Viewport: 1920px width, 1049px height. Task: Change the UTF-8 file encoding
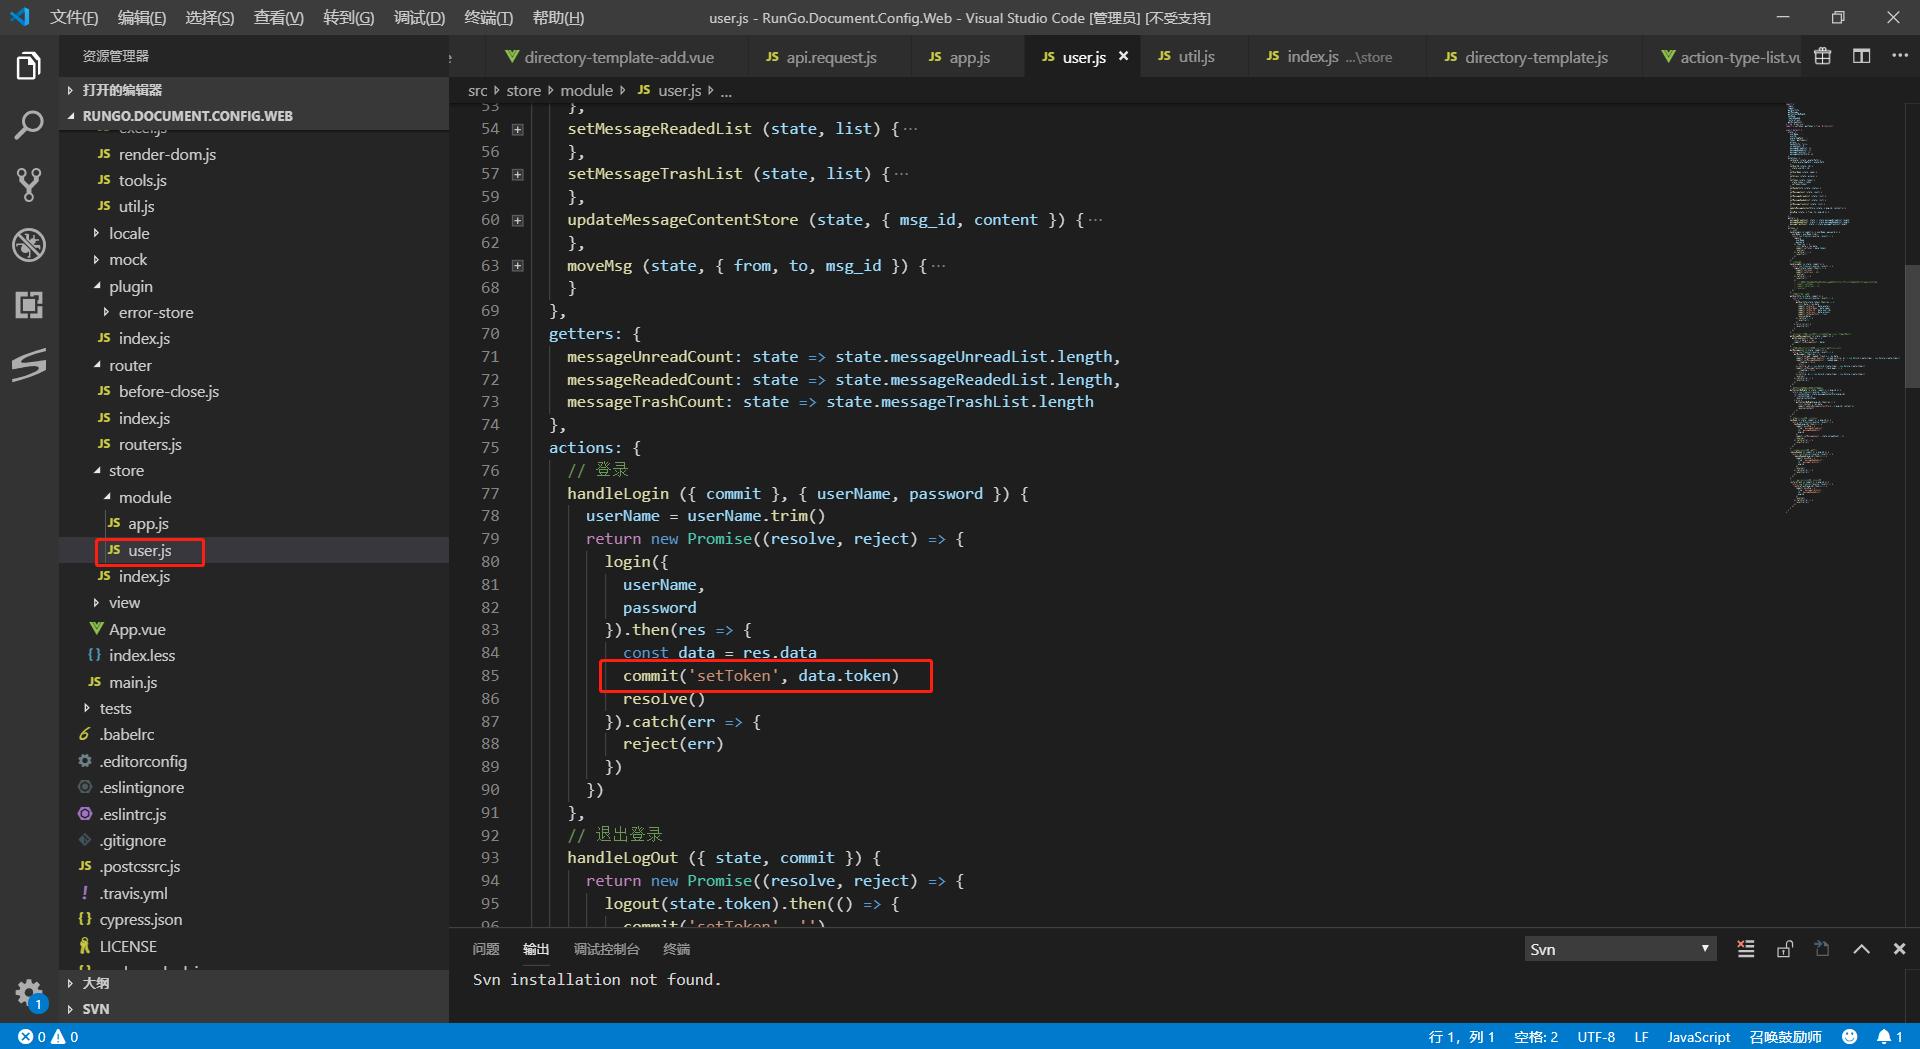[1596, 1037]
